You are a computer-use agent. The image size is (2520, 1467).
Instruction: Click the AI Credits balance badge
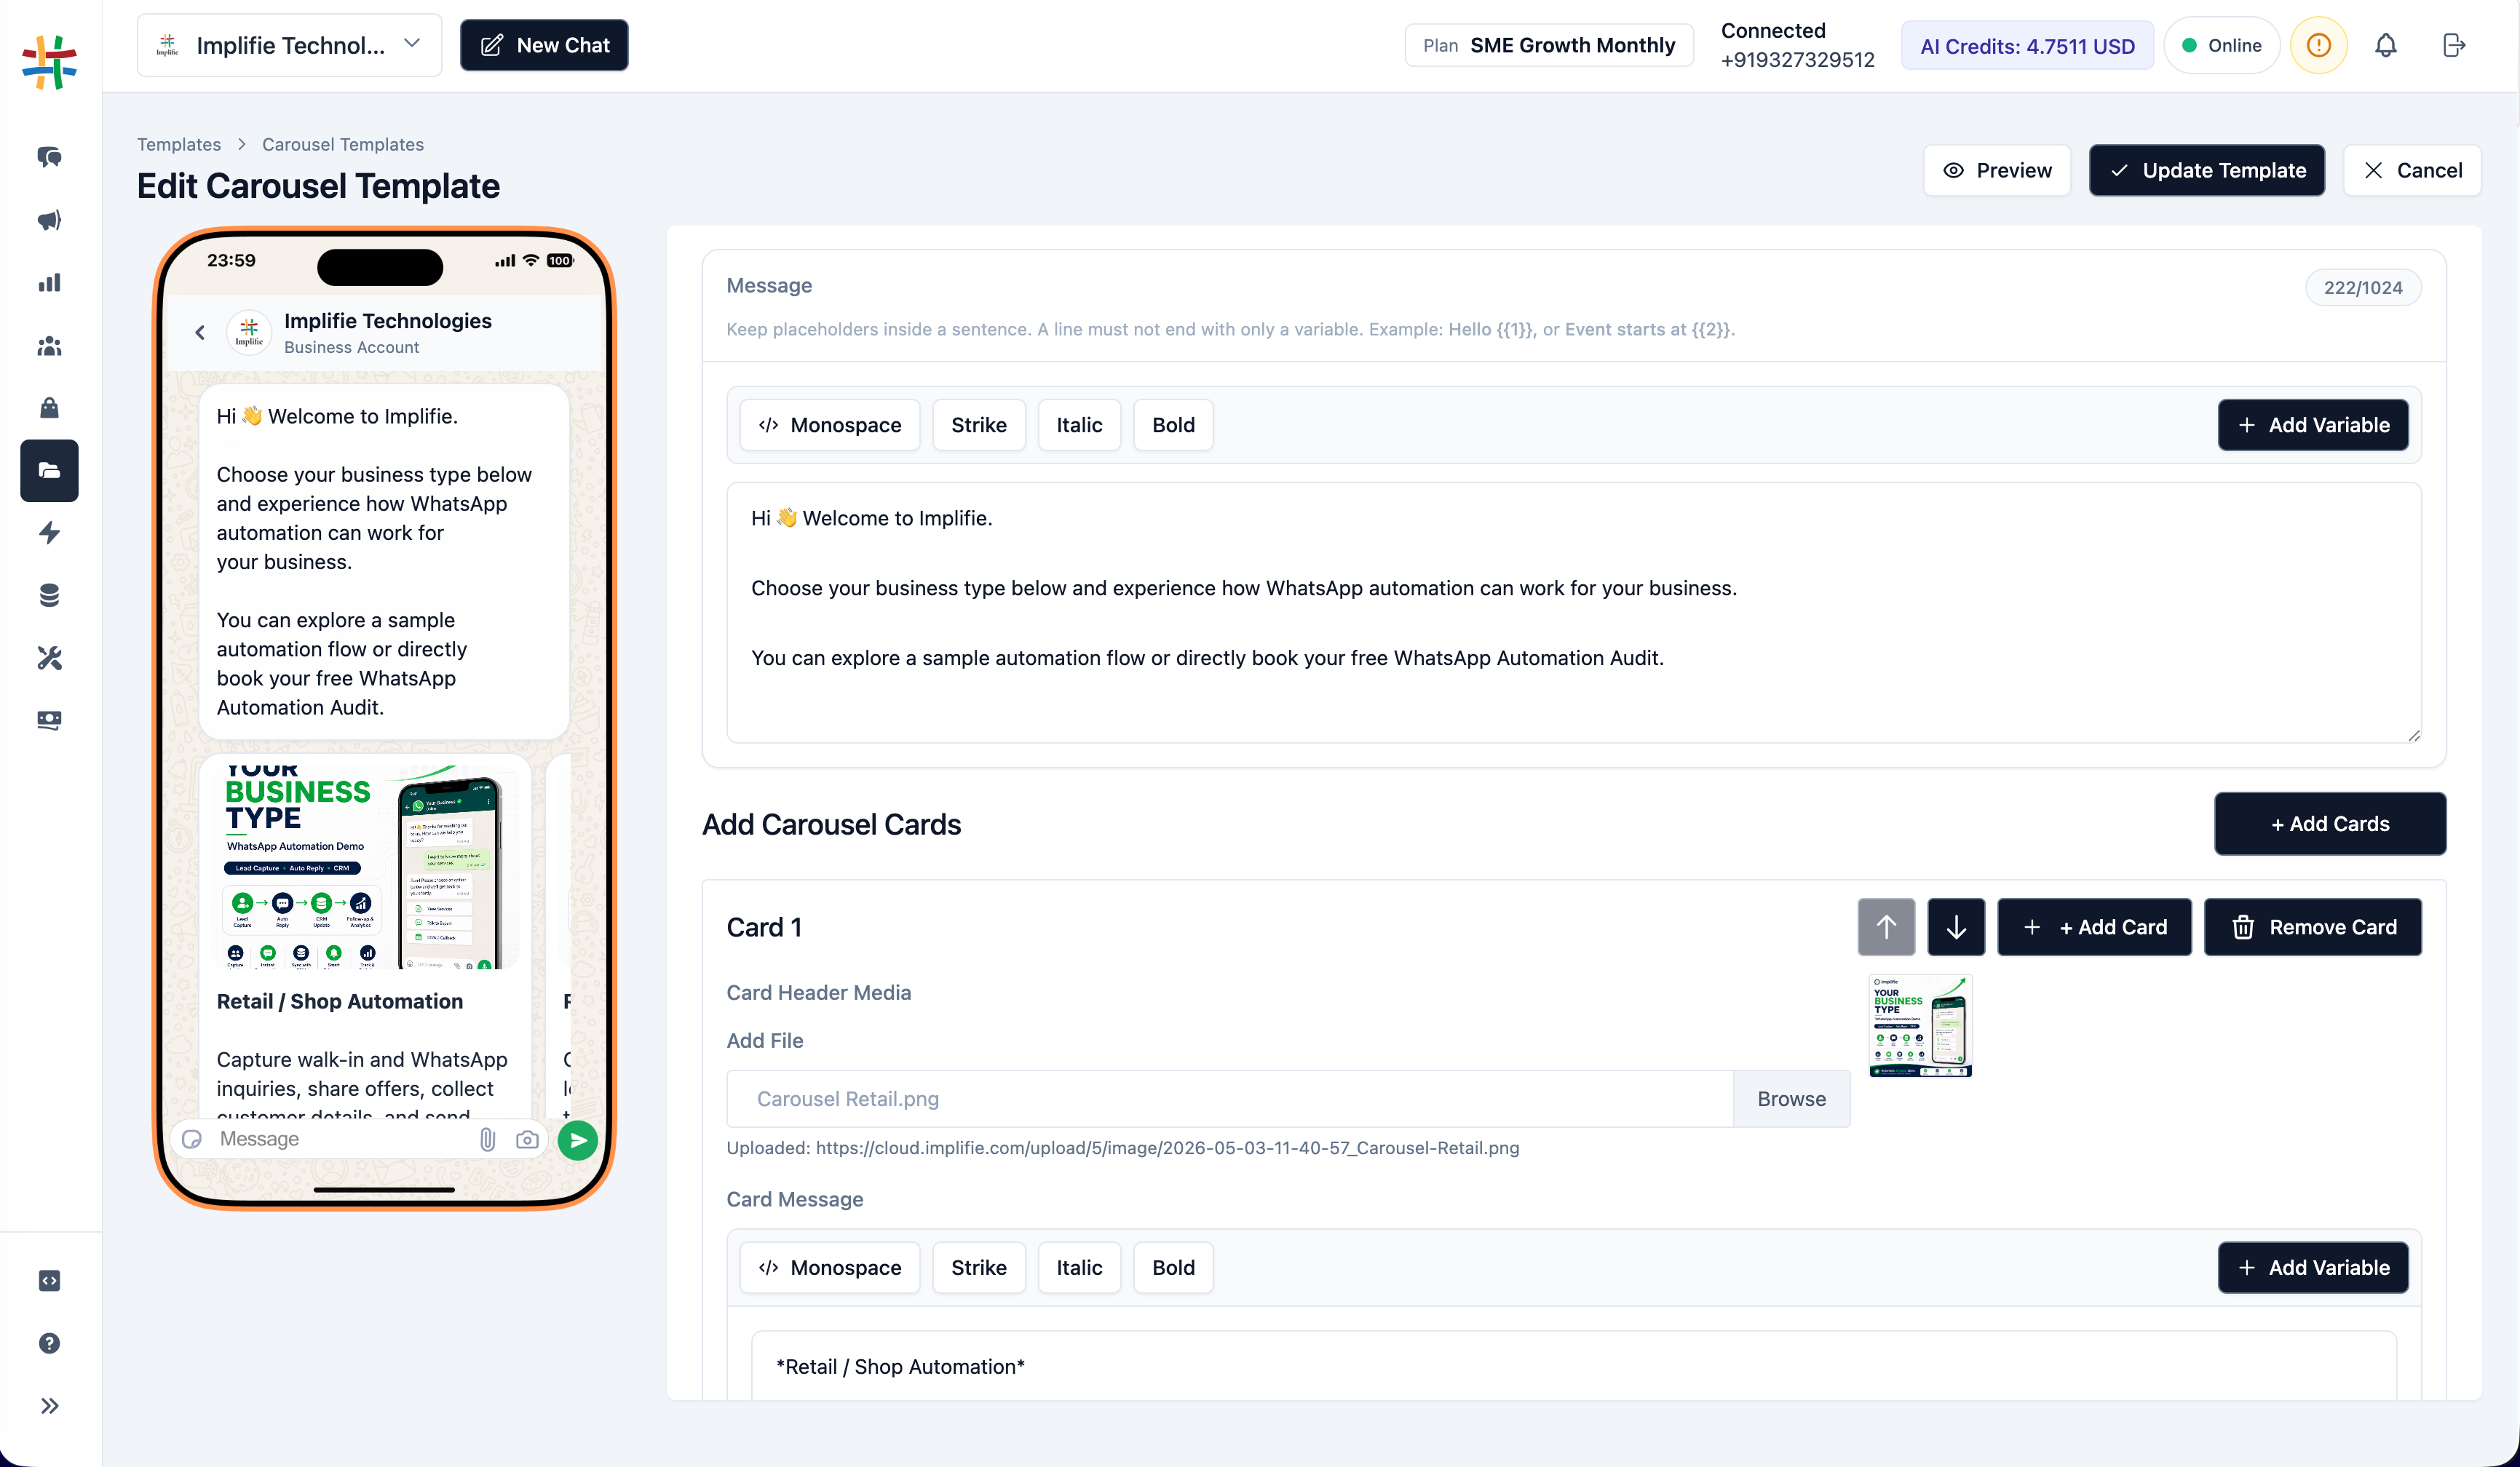coord(2027,46)
